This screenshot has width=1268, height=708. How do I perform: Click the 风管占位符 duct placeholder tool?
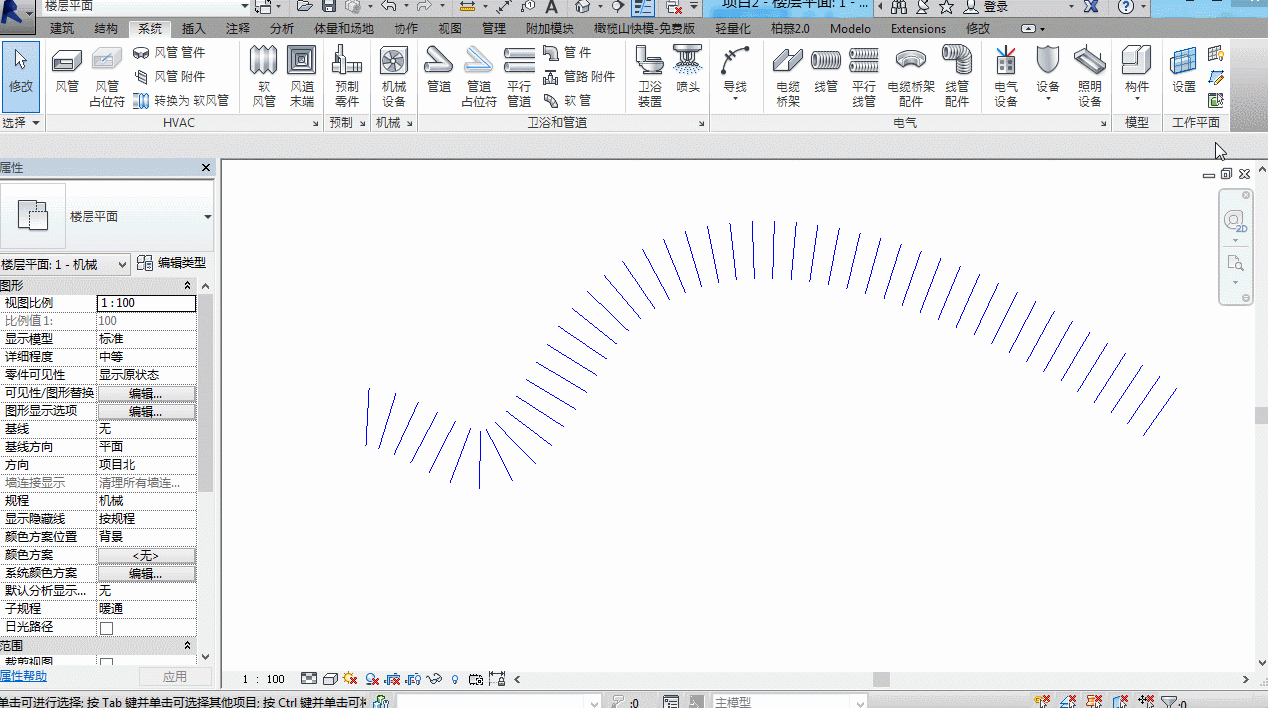click(x=107, y=77)
